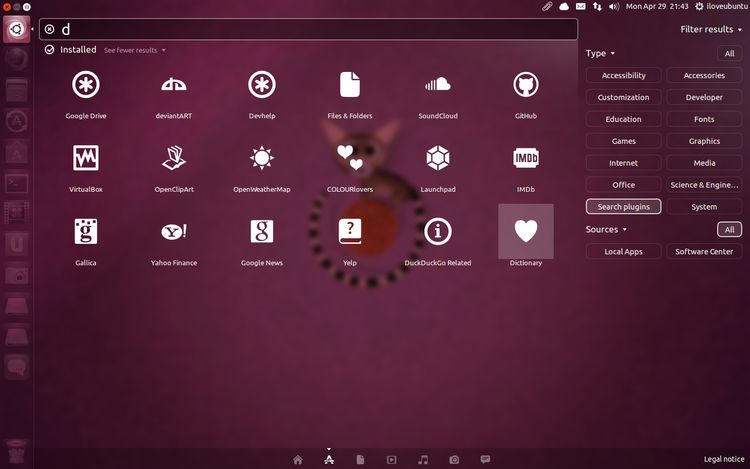This screenshot has width=750, height=469.
Task: Toggle the Accessibility type filter
Action: coord(623,76)
